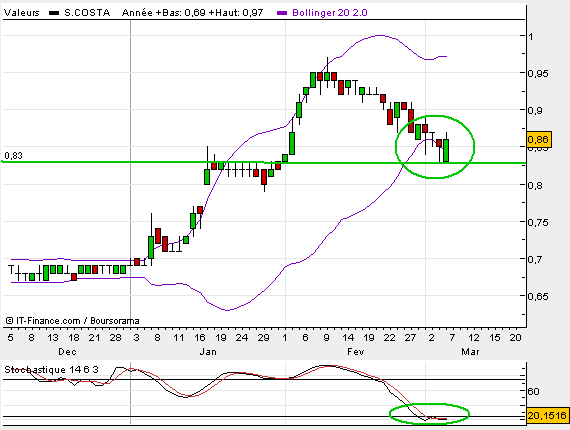
Task: Click the '60' stochastic axis label
Action: coord(533,391)
